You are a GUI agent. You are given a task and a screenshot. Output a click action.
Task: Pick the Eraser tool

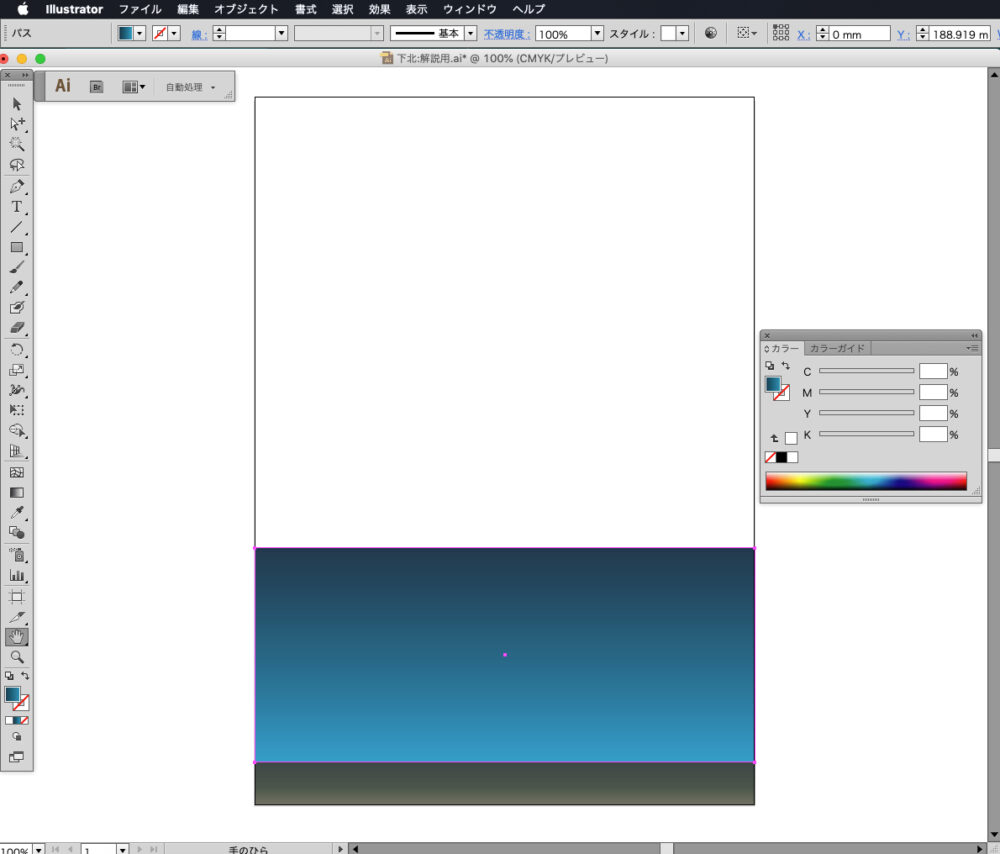pyautogui.click(x=17, y=328)
